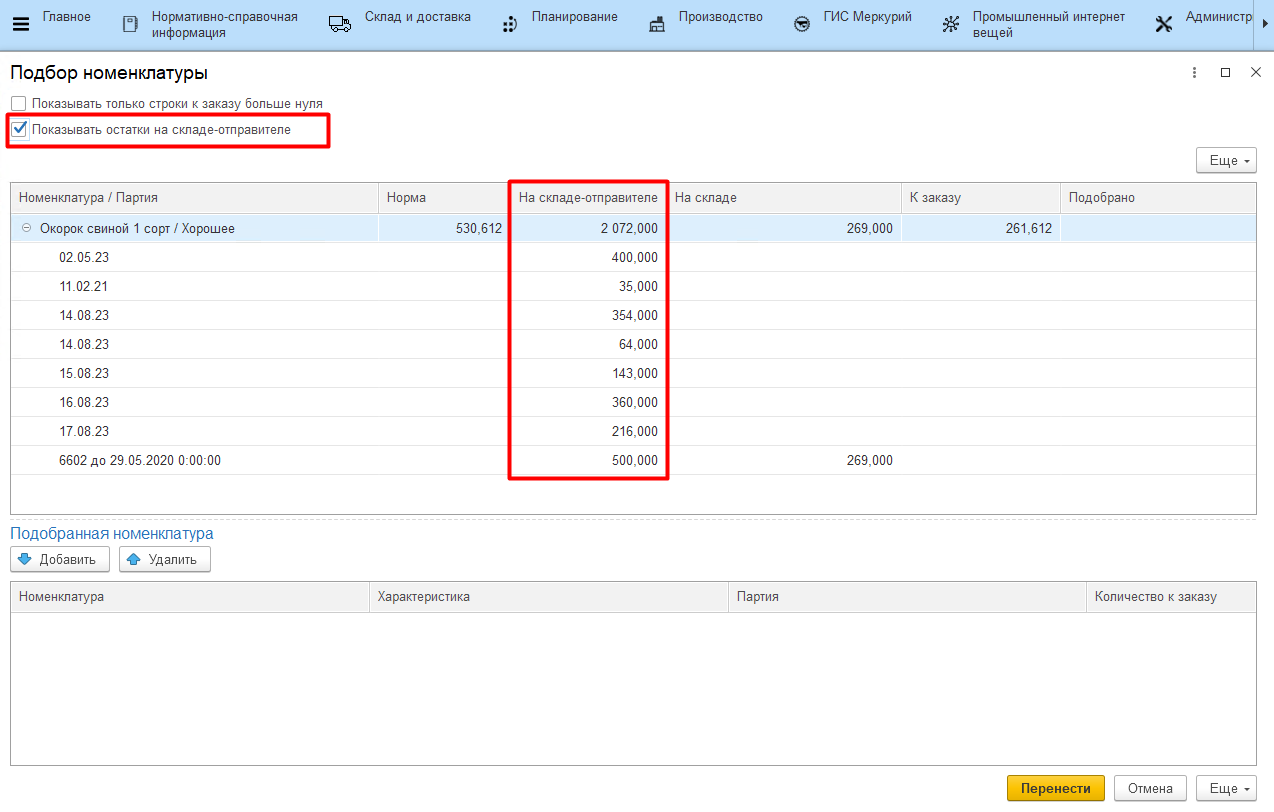1274x812 pixels.
Task: Open the hamburger main menu icon
Action: click(20, 25)
